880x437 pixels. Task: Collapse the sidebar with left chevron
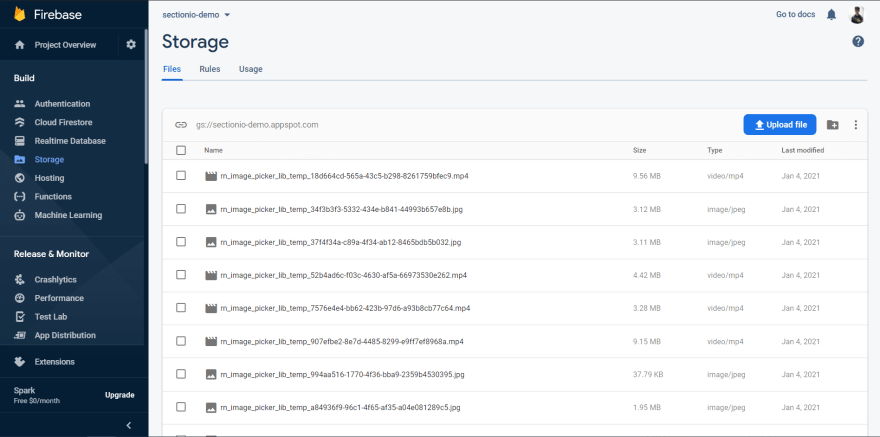tap(129, 425)
